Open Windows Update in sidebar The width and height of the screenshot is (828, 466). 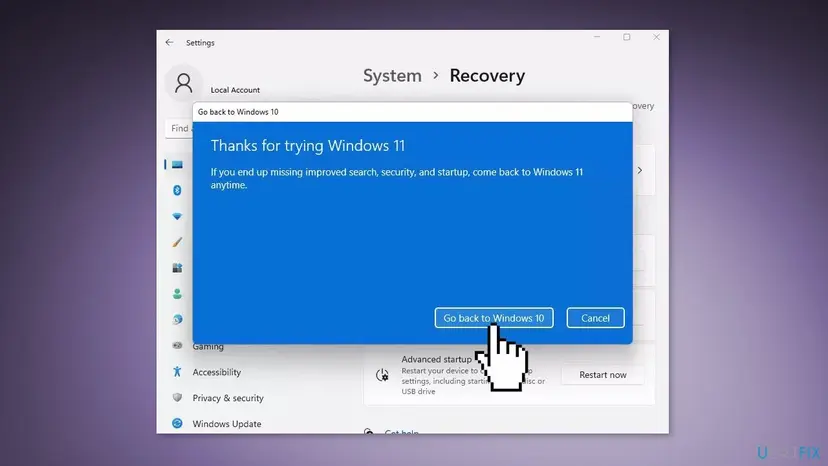click(x=227, y=424)
